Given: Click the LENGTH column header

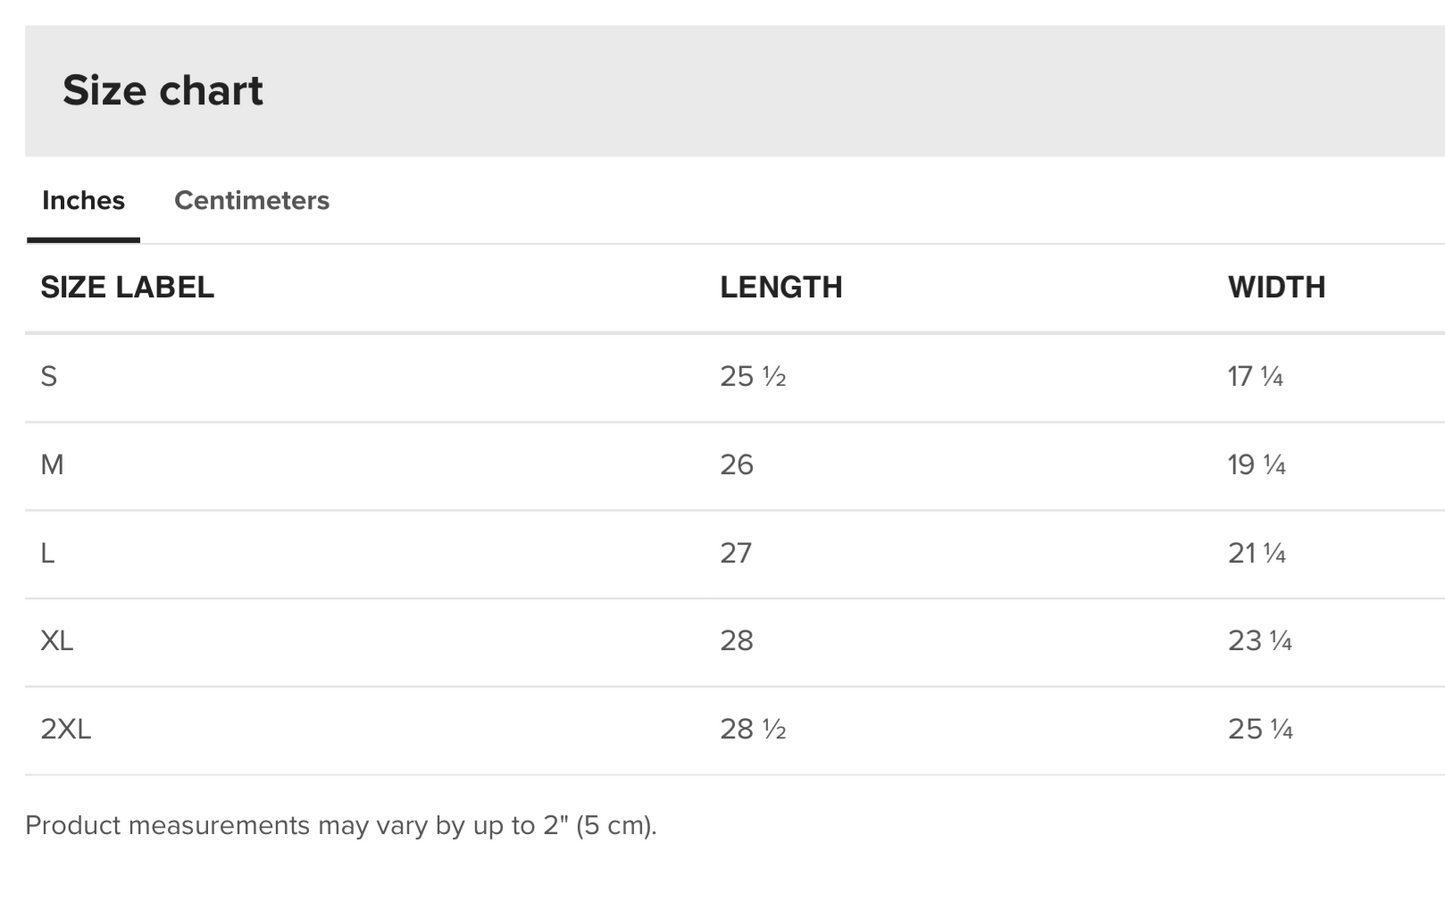Looking at the screenshot, I should [x=781, y=287].
